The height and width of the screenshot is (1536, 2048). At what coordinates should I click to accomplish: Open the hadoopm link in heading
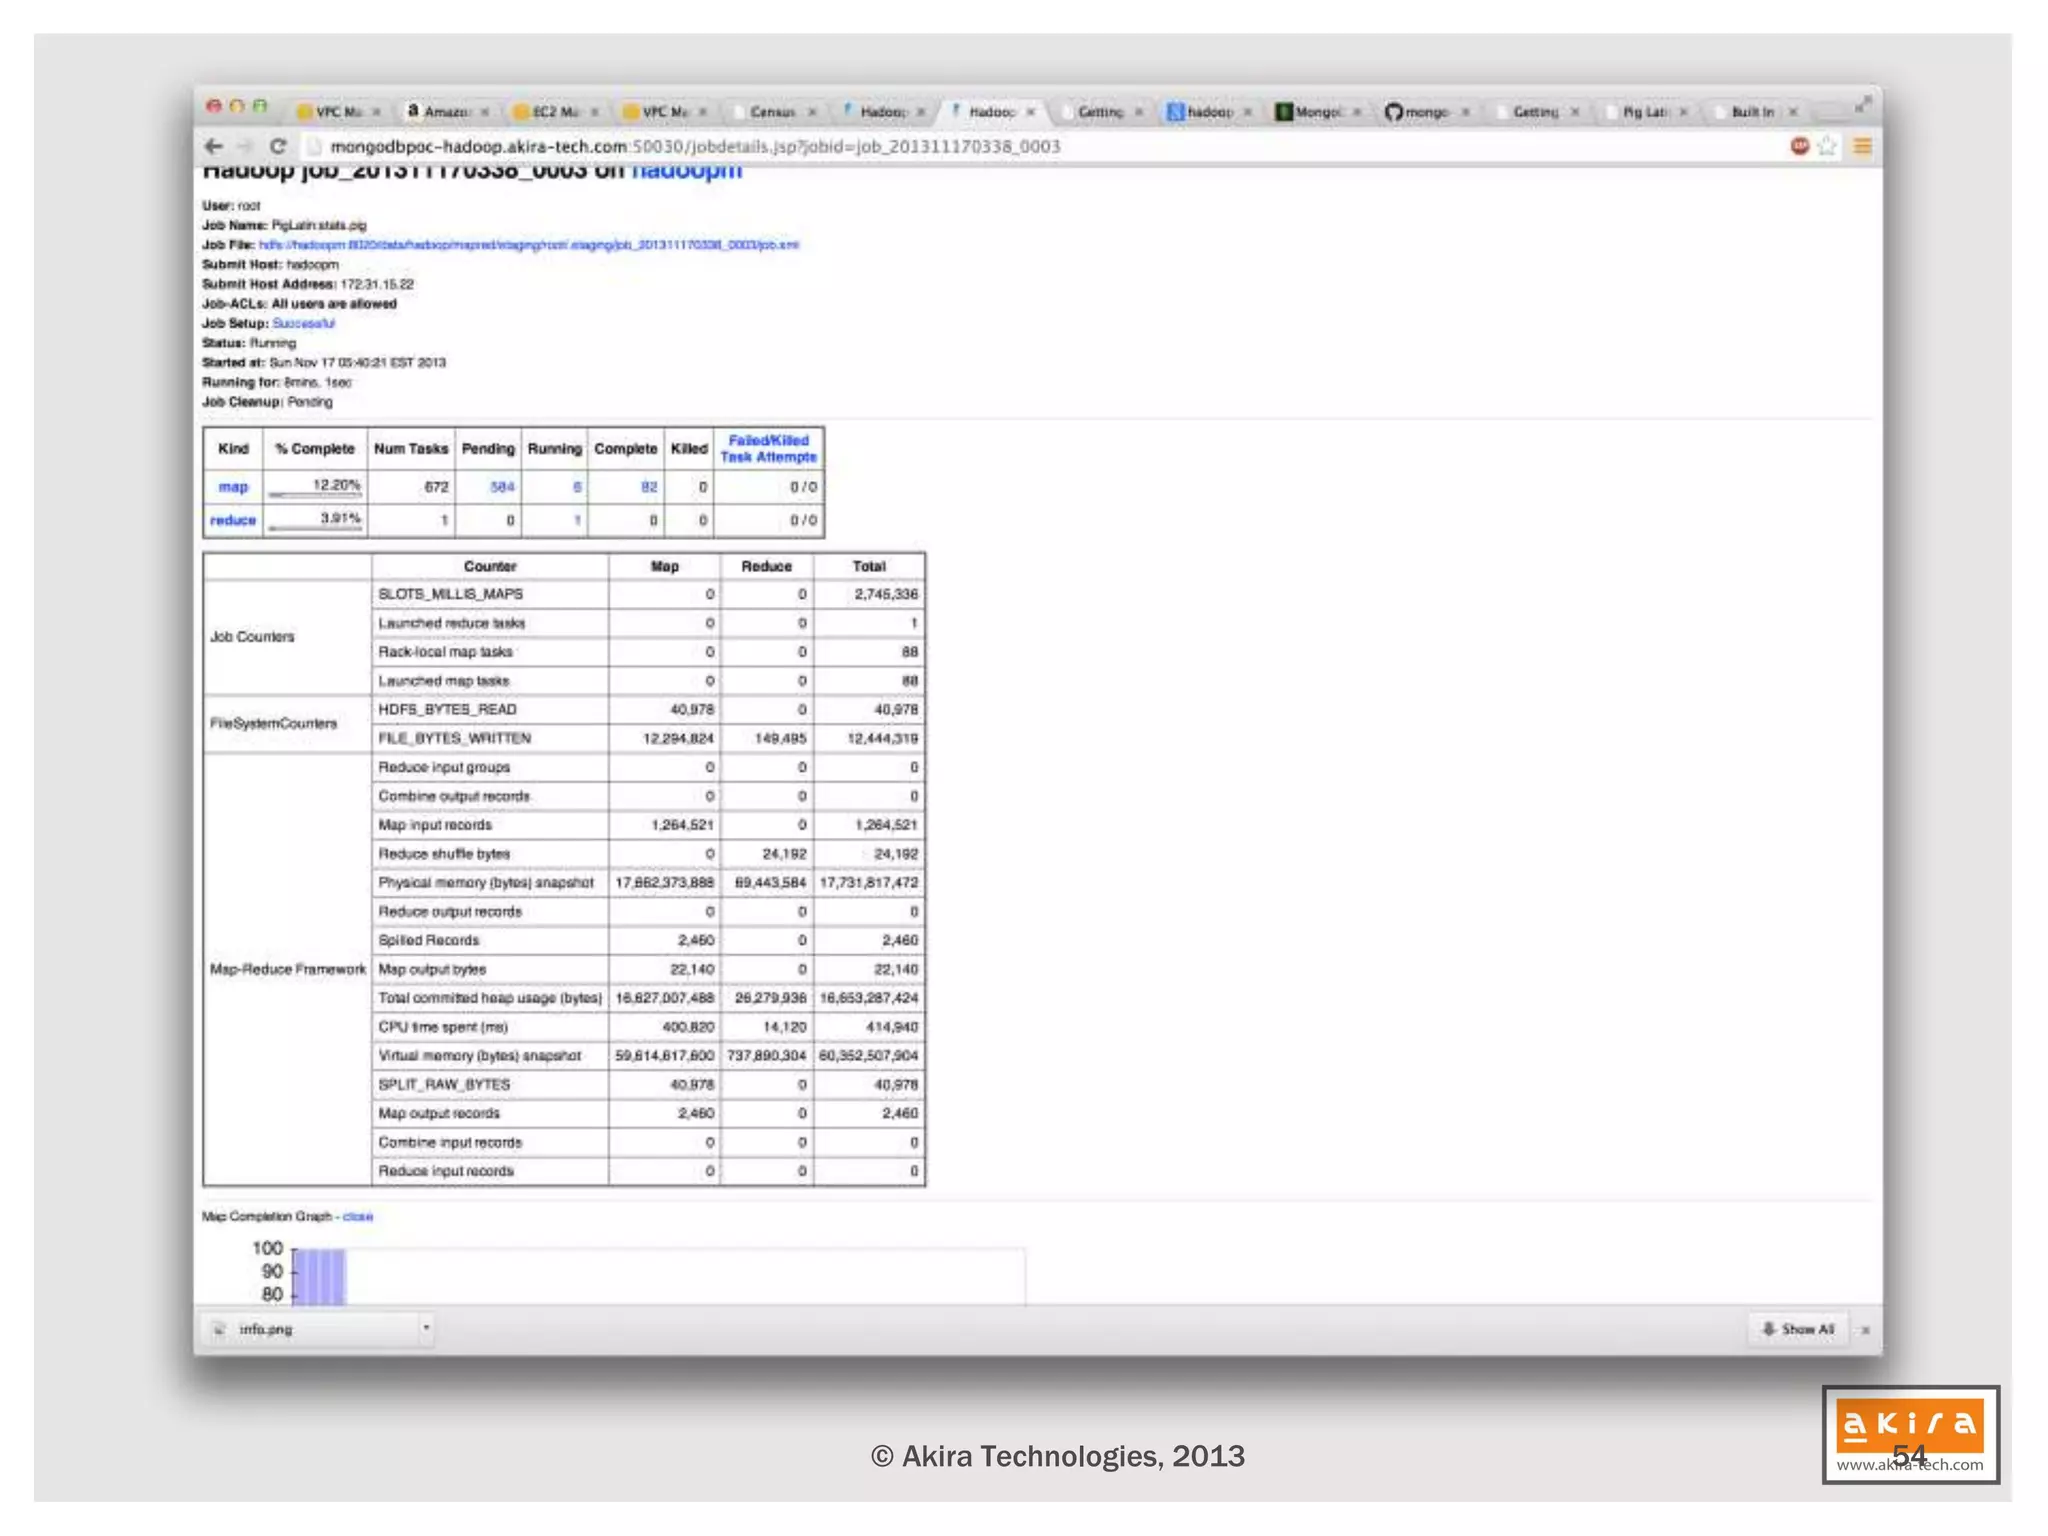tap(686, 172)
